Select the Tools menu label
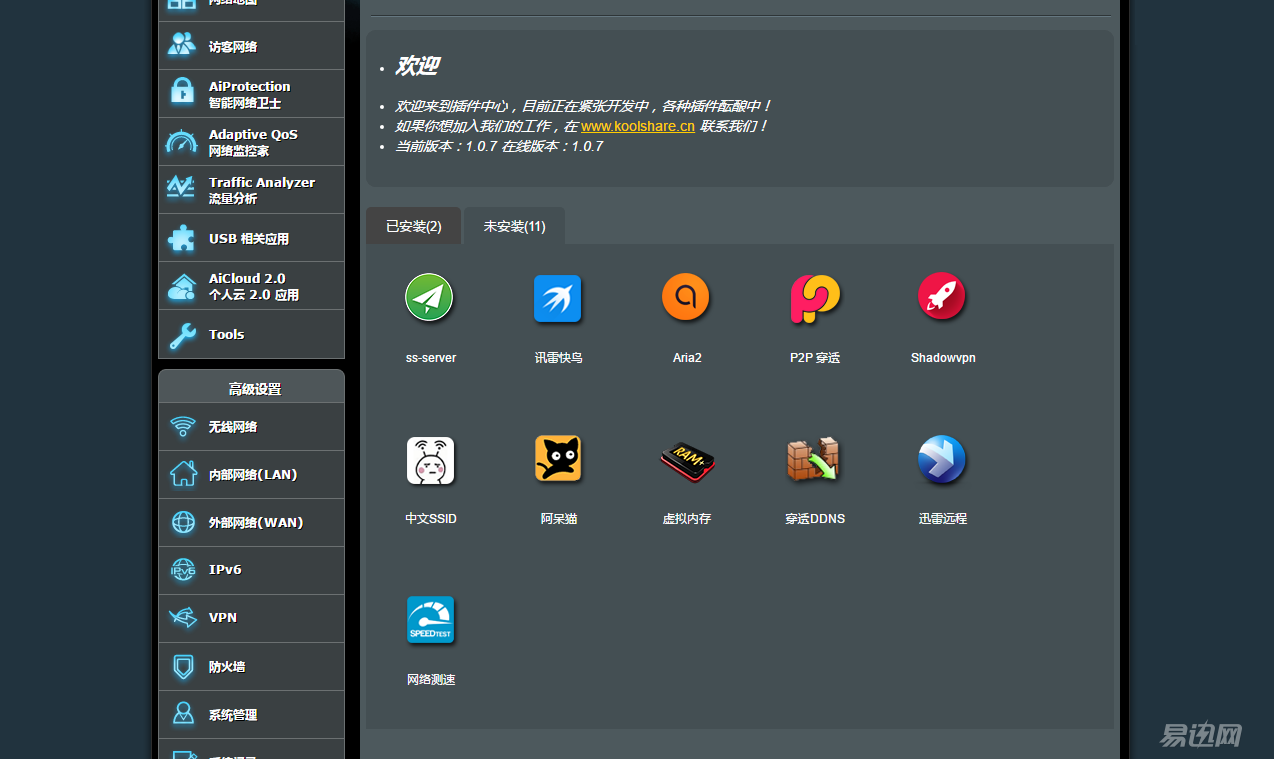 point(227,335)
